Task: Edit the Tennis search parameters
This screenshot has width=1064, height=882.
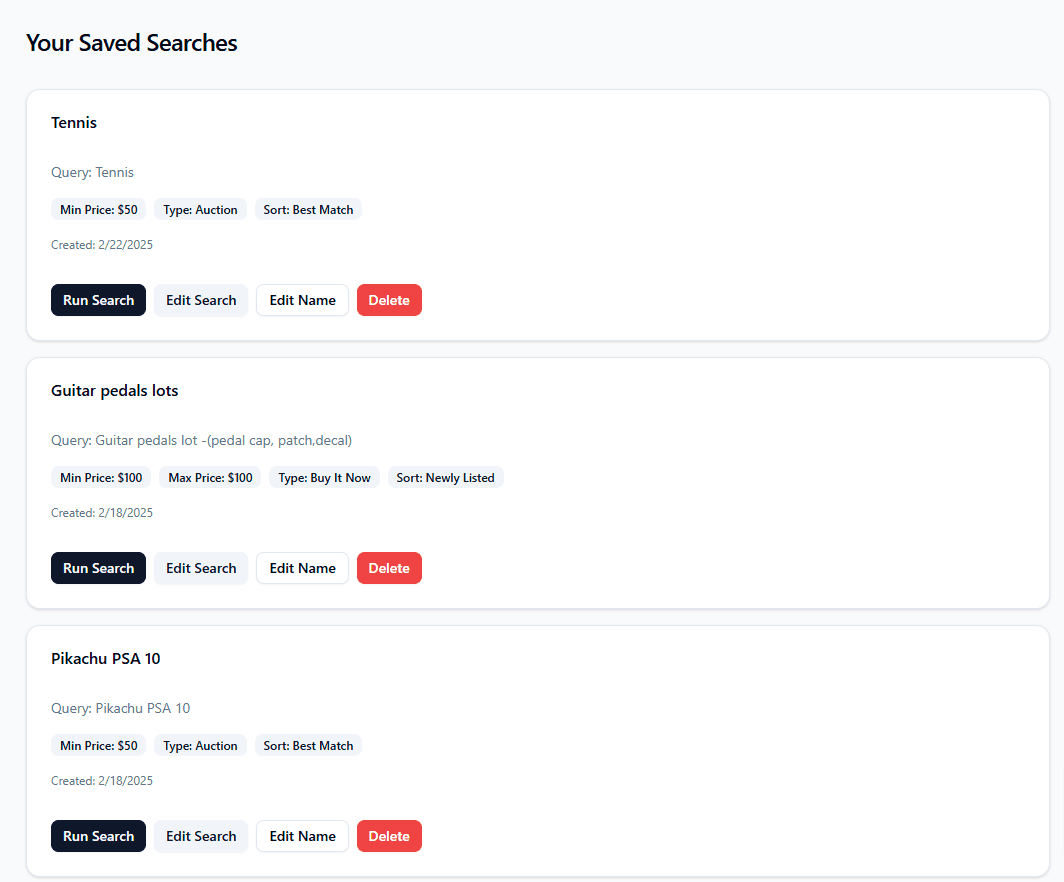Action: [200, 299]
